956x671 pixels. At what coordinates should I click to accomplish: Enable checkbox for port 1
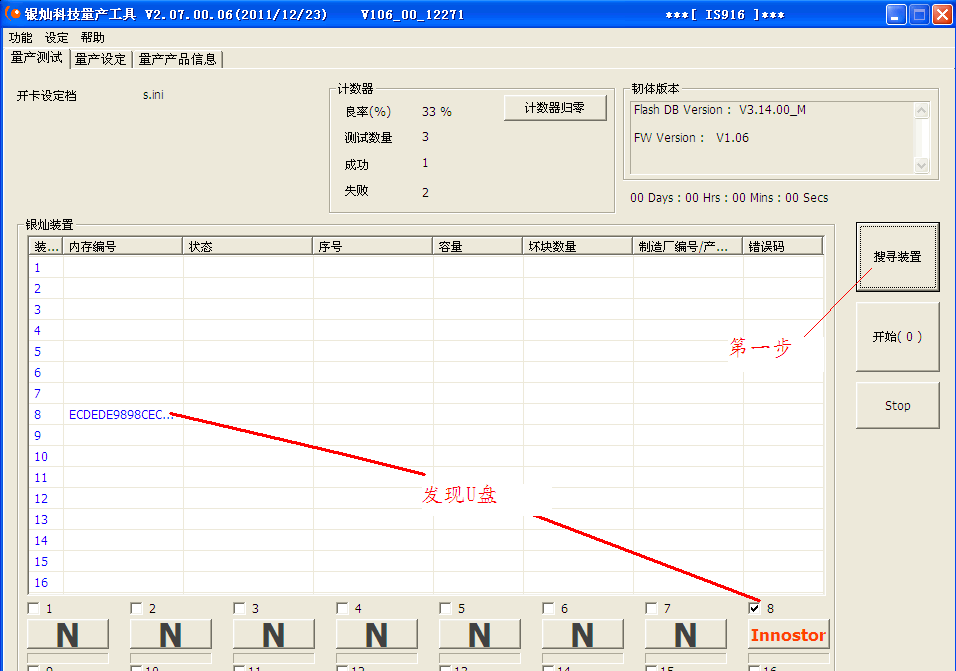34,608
